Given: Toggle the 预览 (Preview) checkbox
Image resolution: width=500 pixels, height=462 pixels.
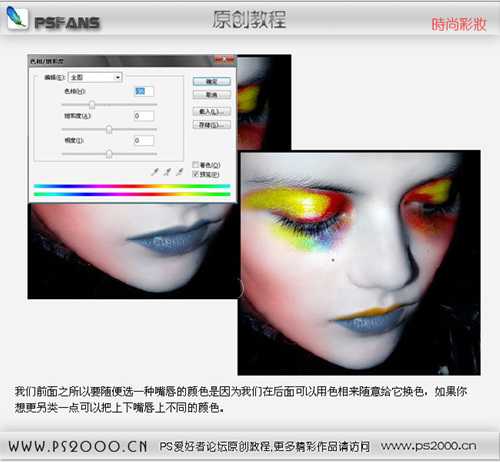Looking at the screenshot, I should click(196, 174).
